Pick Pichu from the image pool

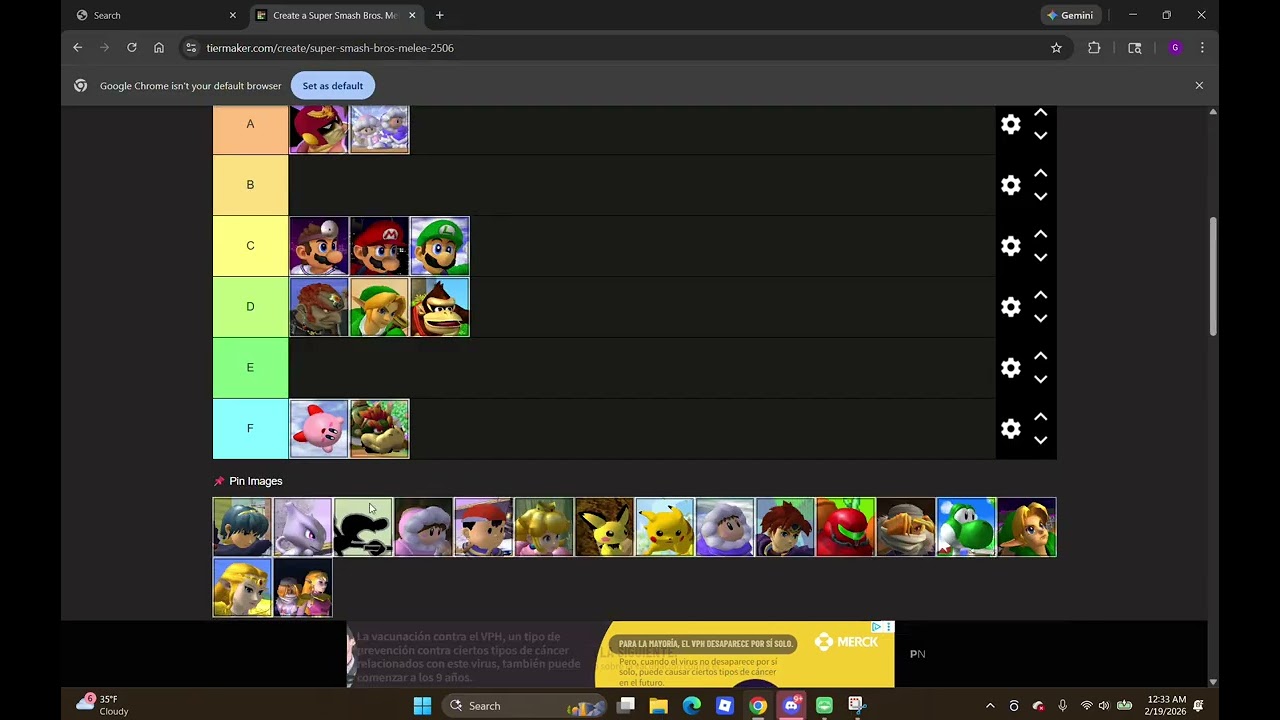604,527
